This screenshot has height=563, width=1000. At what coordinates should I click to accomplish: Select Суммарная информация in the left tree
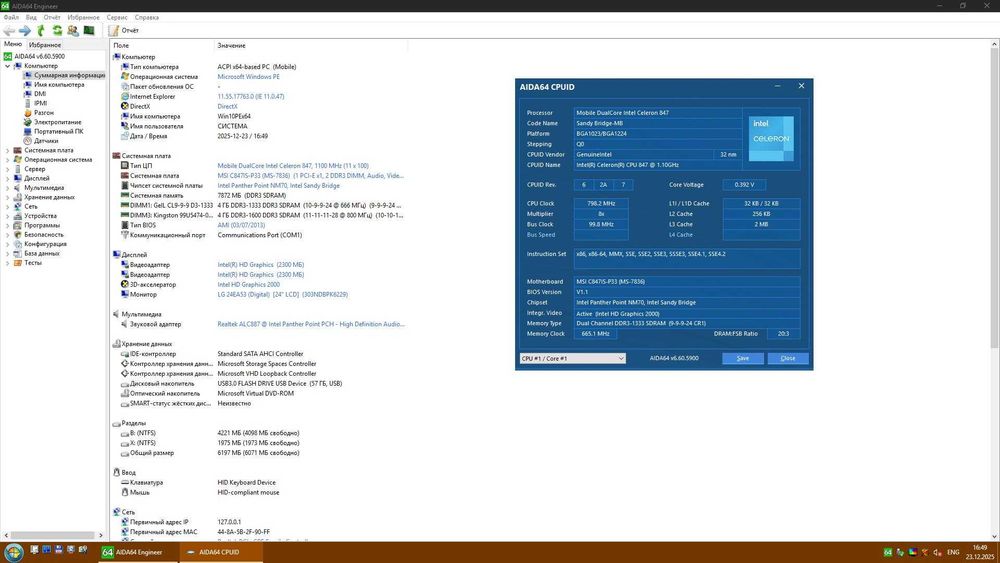tap(69, 75)
